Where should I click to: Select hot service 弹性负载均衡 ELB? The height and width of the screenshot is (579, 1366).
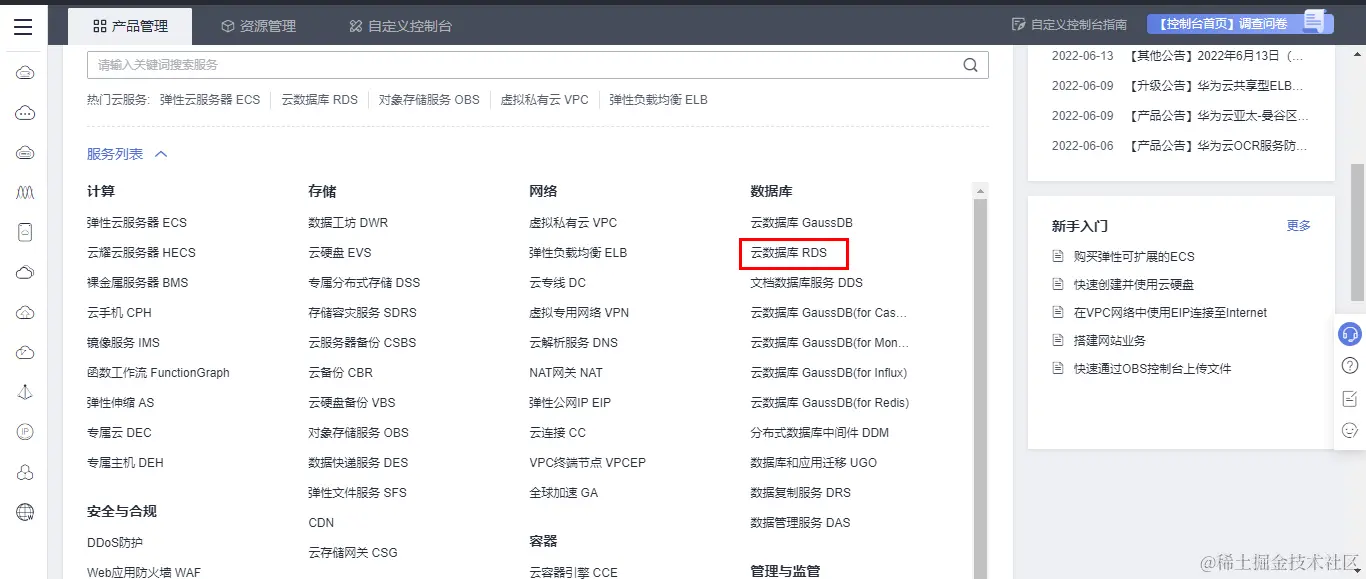click(x=659, y=100)
